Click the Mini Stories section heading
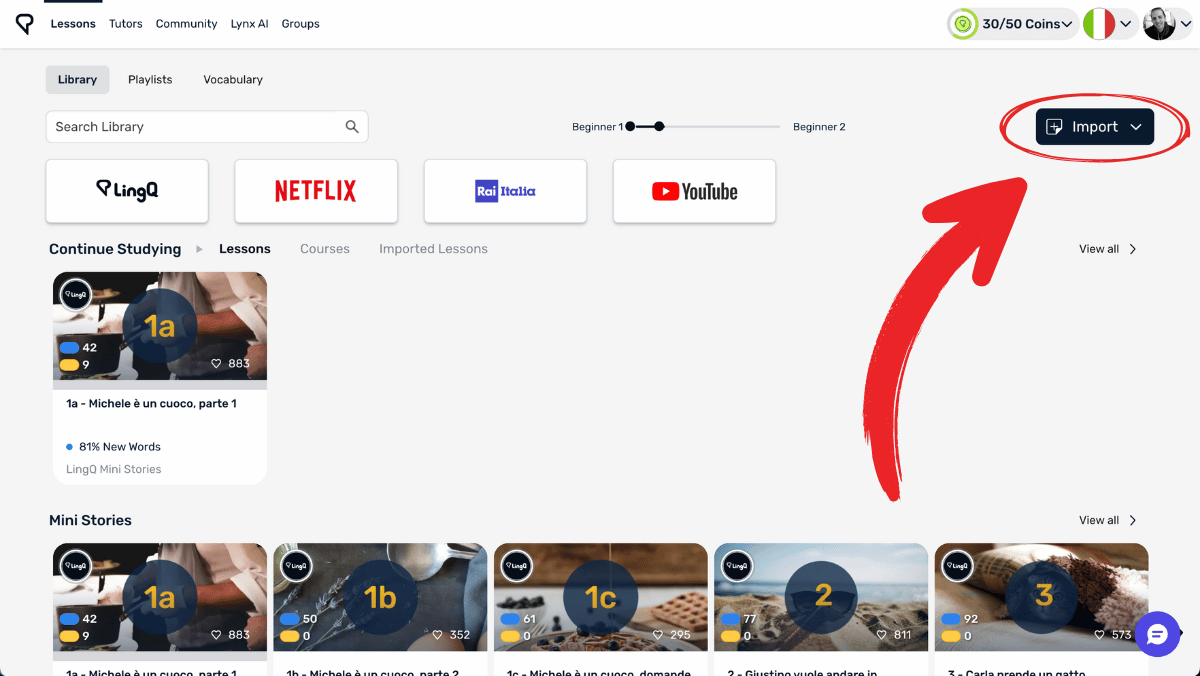This screenshot has width=1200, height=676. coord(90,520)
